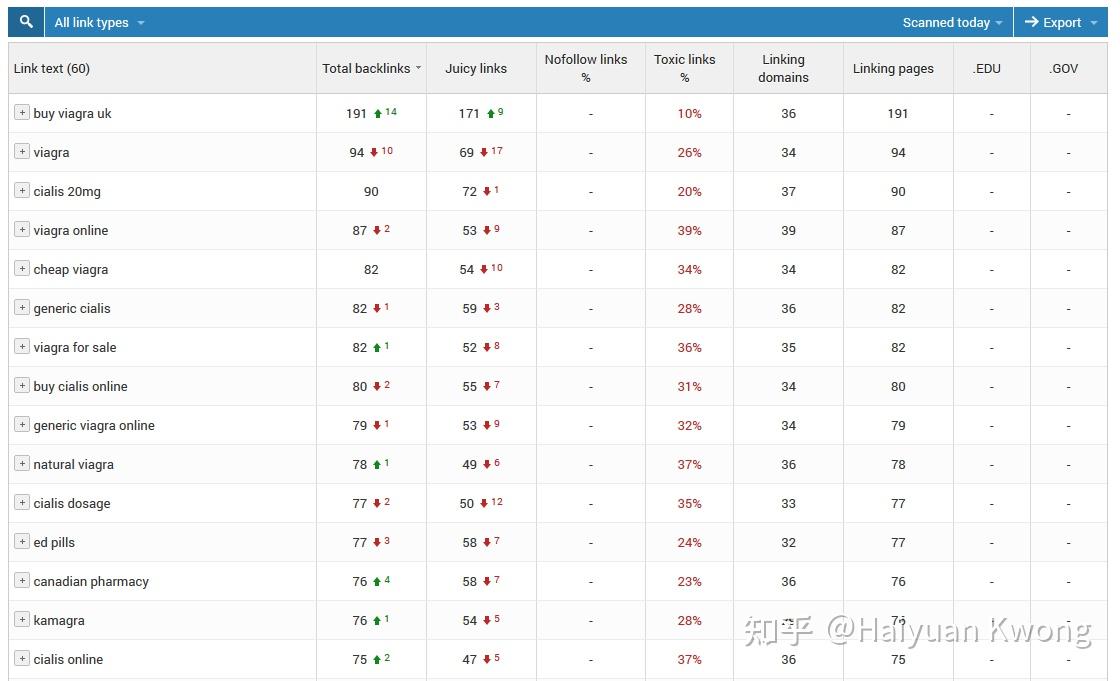
Task: Click the 'cialis 20mg' link text
Action: tap(67, 192)
